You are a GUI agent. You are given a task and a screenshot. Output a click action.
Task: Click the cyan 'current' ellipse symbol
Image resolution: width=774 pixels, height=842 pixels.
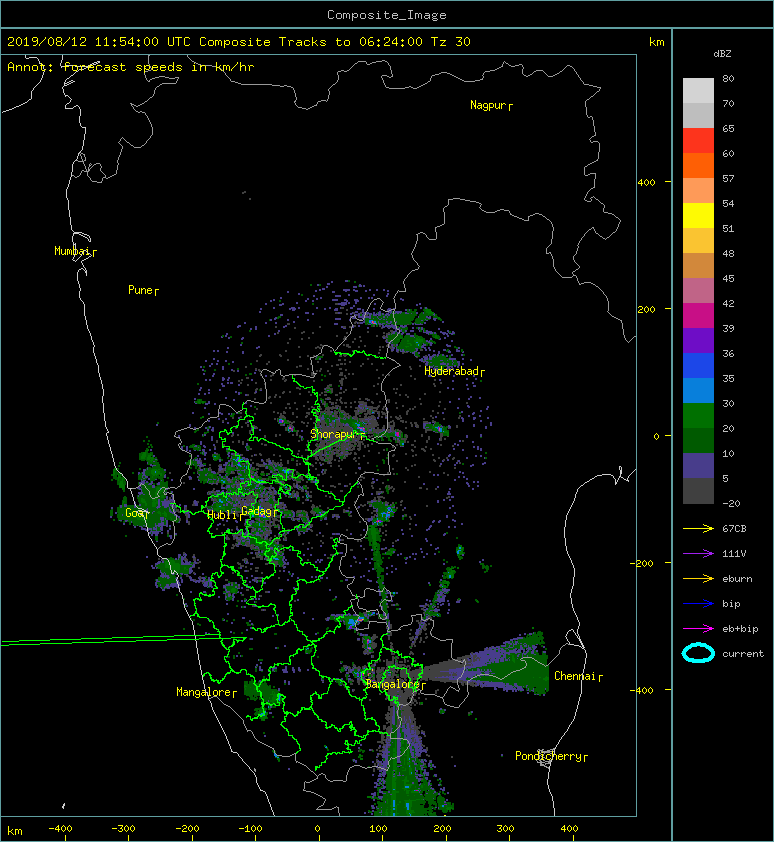coord(698,653)
